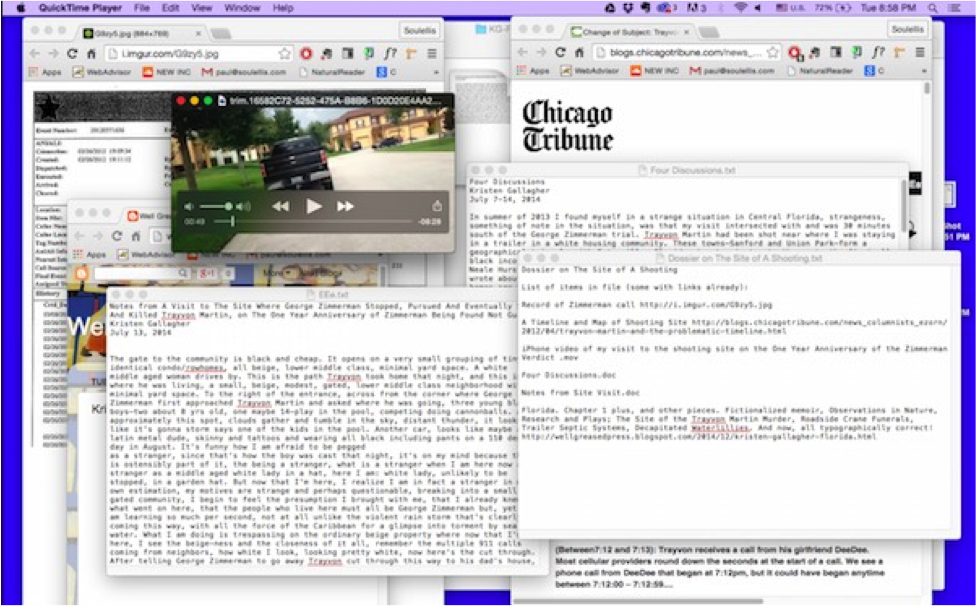Viewport: 976px width, 606px height.
Task: Play the QuickTime video
Action: pos(314,206)
